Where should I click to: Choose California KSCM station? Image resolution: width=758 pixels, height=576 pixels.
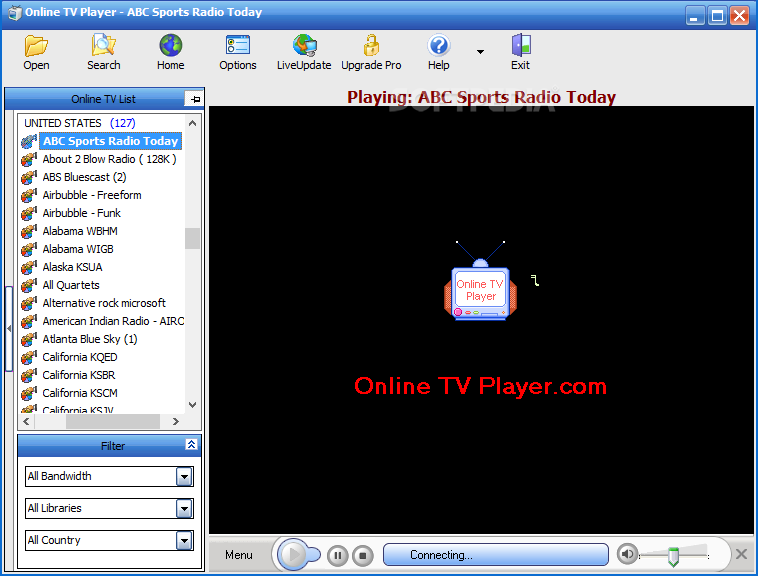[80, 393]
